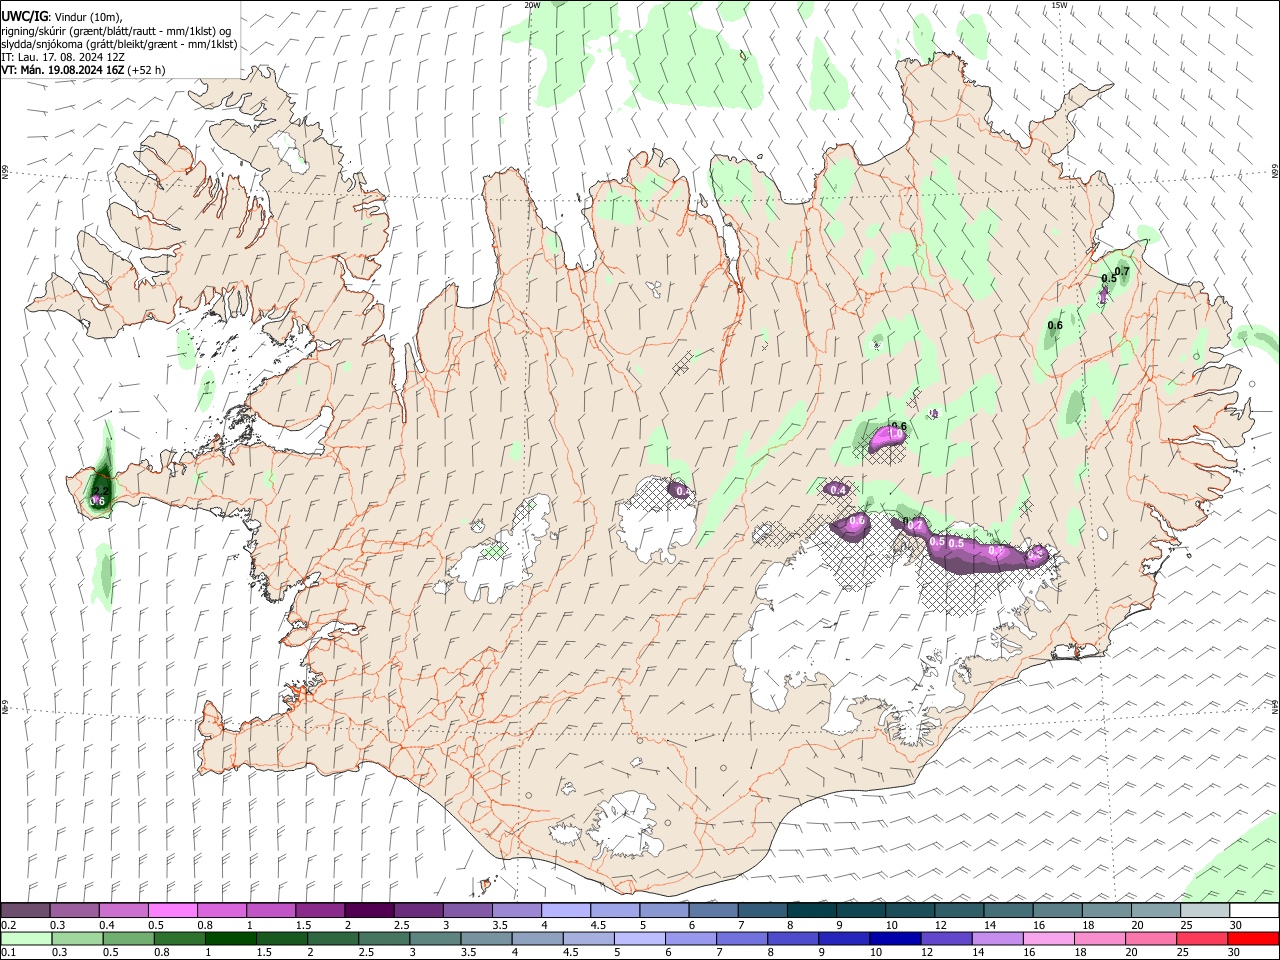Viewport: 1280px width, 960px height.
Task: Pick the pink lower-row swatch labeled 18
Action: 1099,939
